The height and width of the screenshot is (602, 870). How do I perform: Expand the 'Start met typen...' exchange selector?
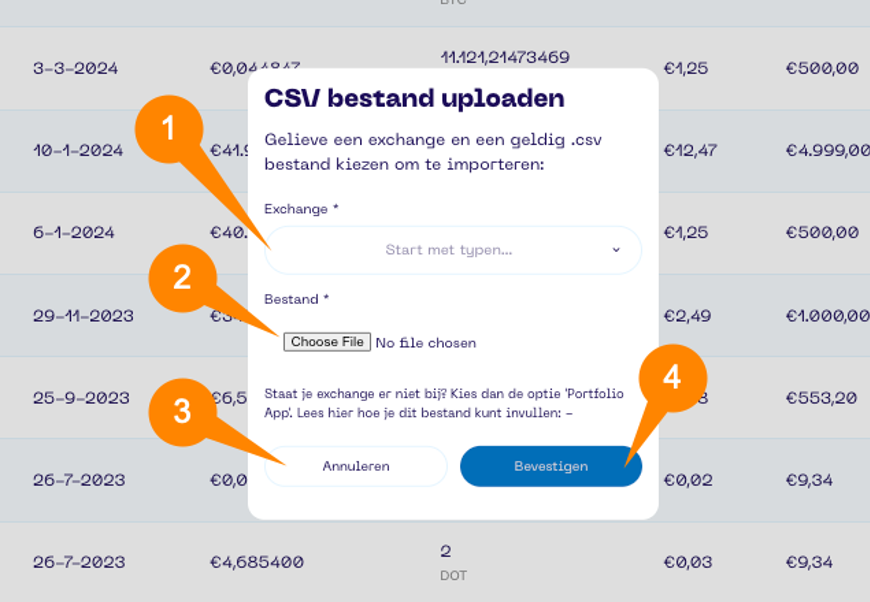point(450,250)
